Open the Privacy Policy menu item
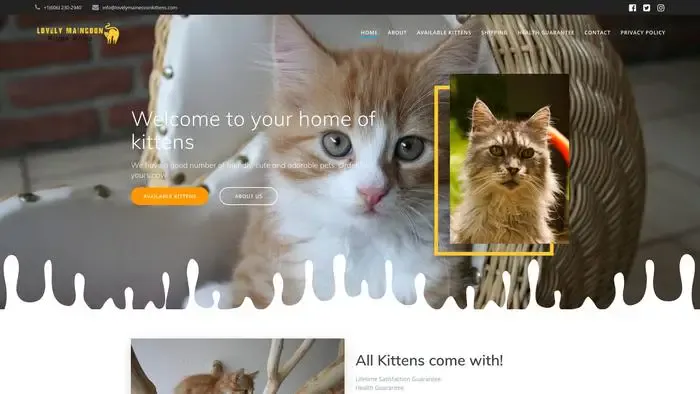The height and width of the screenshot is (394, 700). click(642, 33)
